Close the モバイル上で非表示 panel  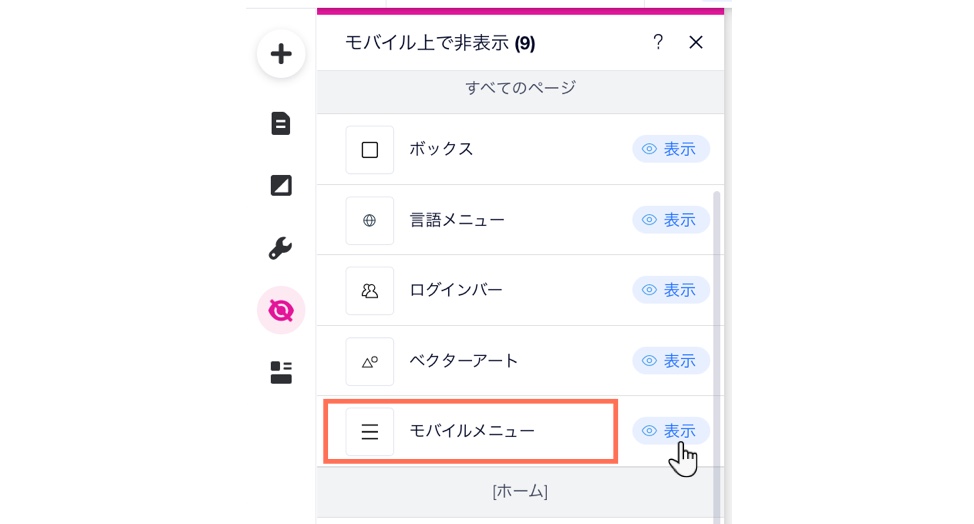pos(696,42)
